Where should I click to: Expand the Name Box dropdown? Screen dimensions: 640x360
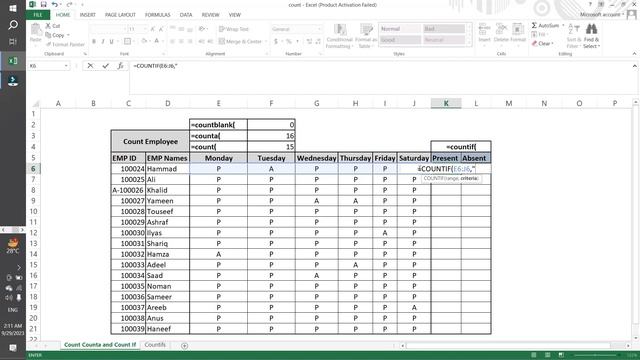(66, 66)
